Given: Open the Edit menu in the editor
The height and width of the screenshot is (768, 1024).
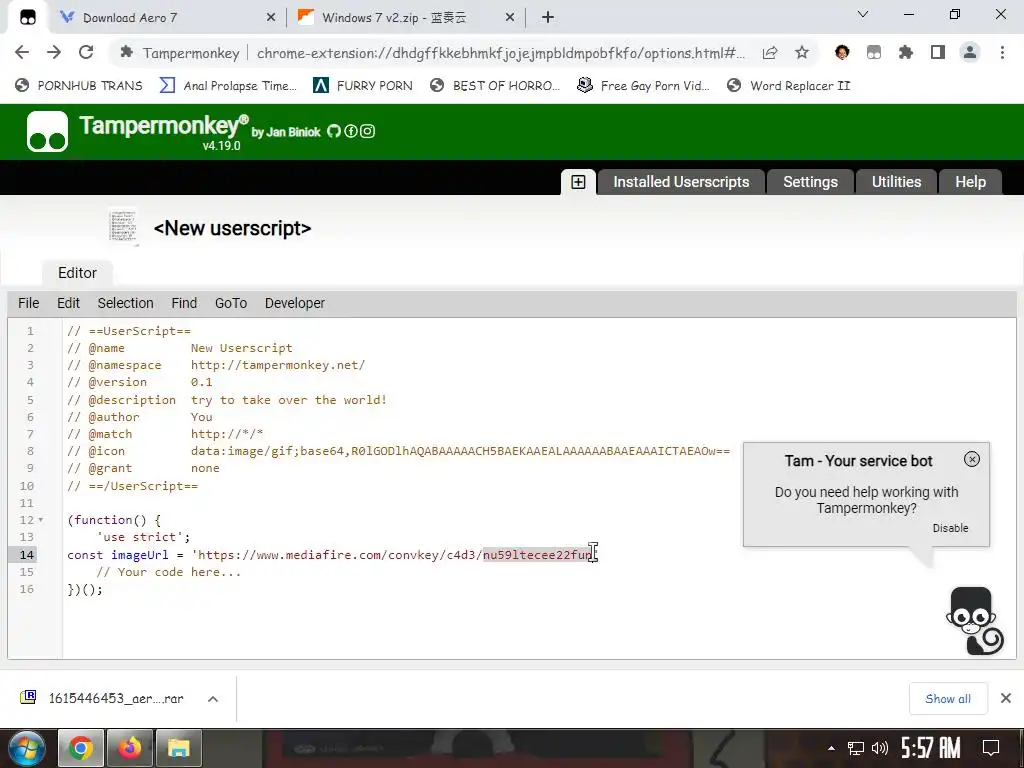Looking at the screenshot, I should [x=69, y=304].
